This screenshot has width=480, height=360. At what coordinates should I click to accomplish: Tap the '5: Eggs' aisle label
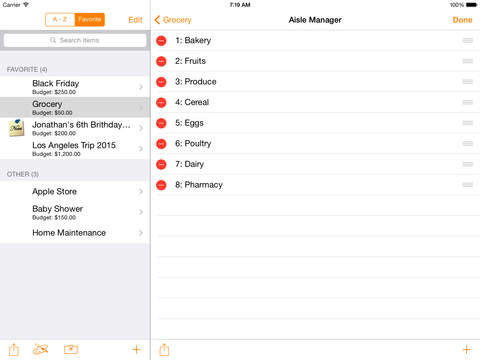coord(189,123)
